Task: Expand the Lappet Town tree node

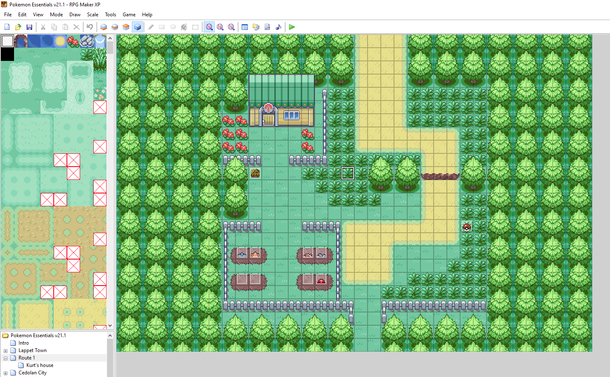Action: pos(5,351)
